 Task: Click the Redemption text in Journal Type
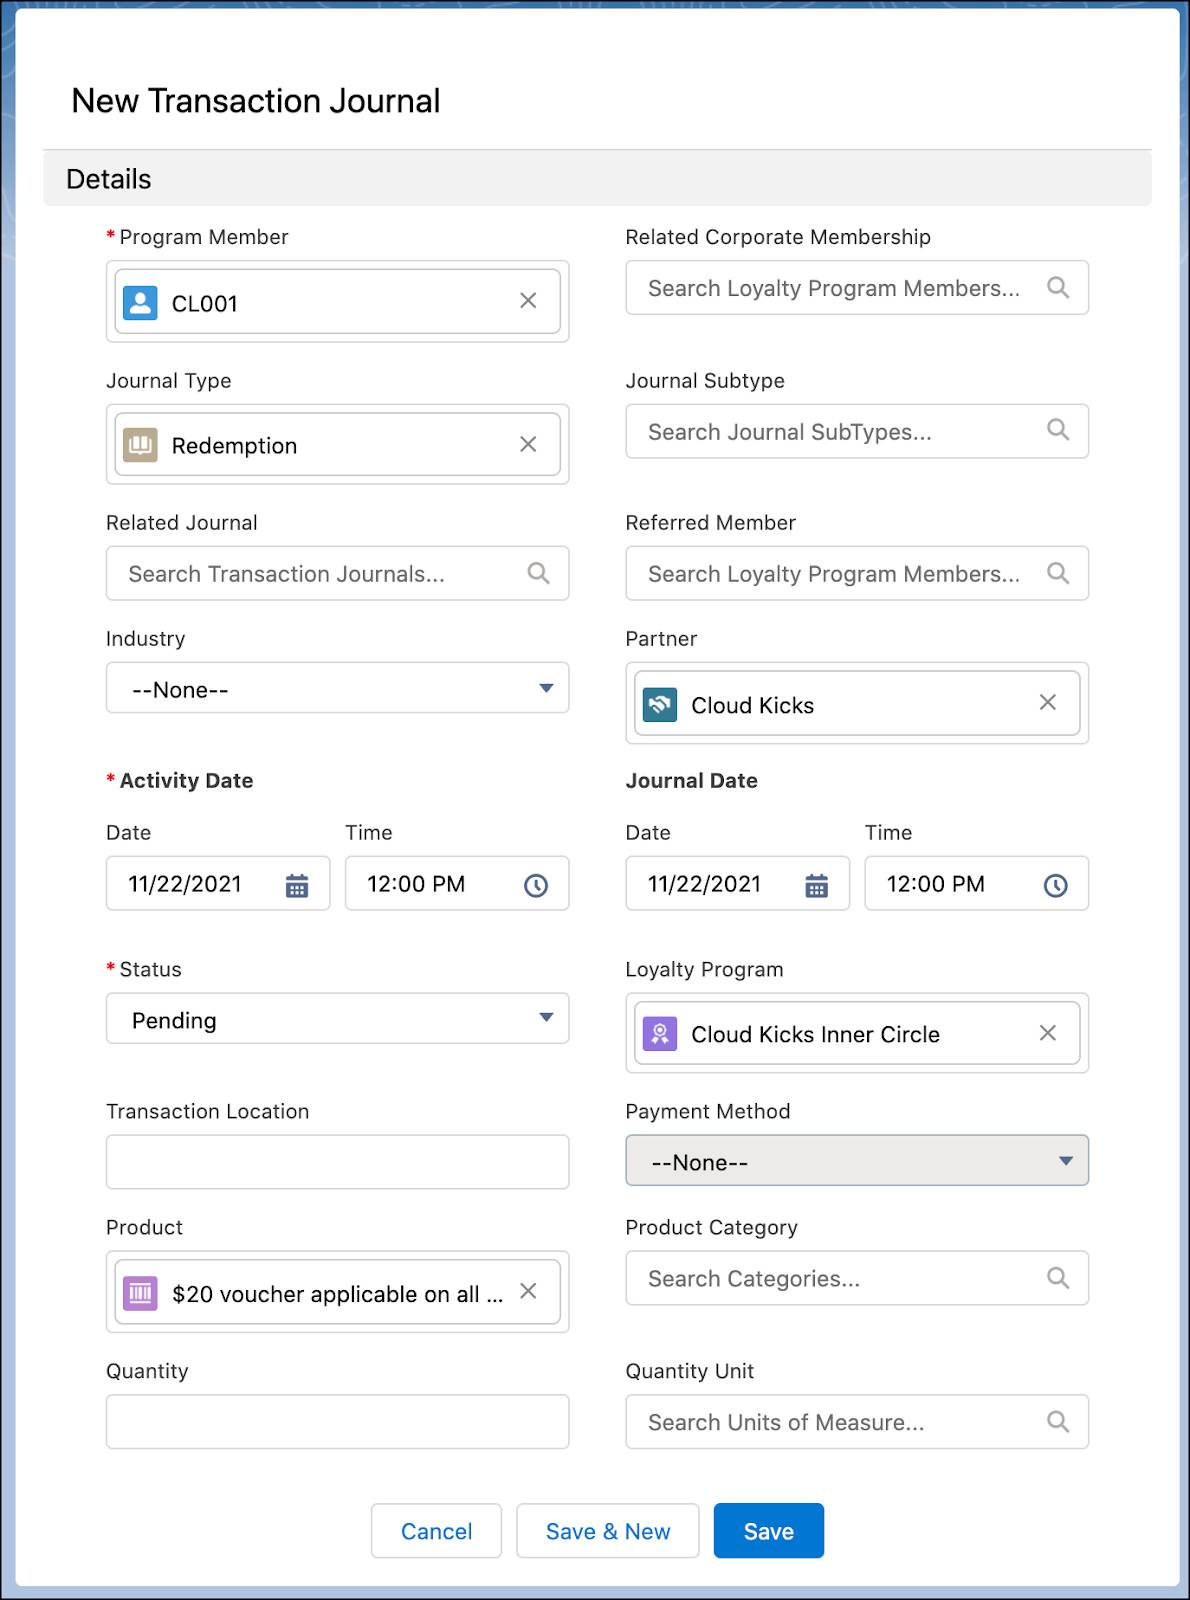234,446
